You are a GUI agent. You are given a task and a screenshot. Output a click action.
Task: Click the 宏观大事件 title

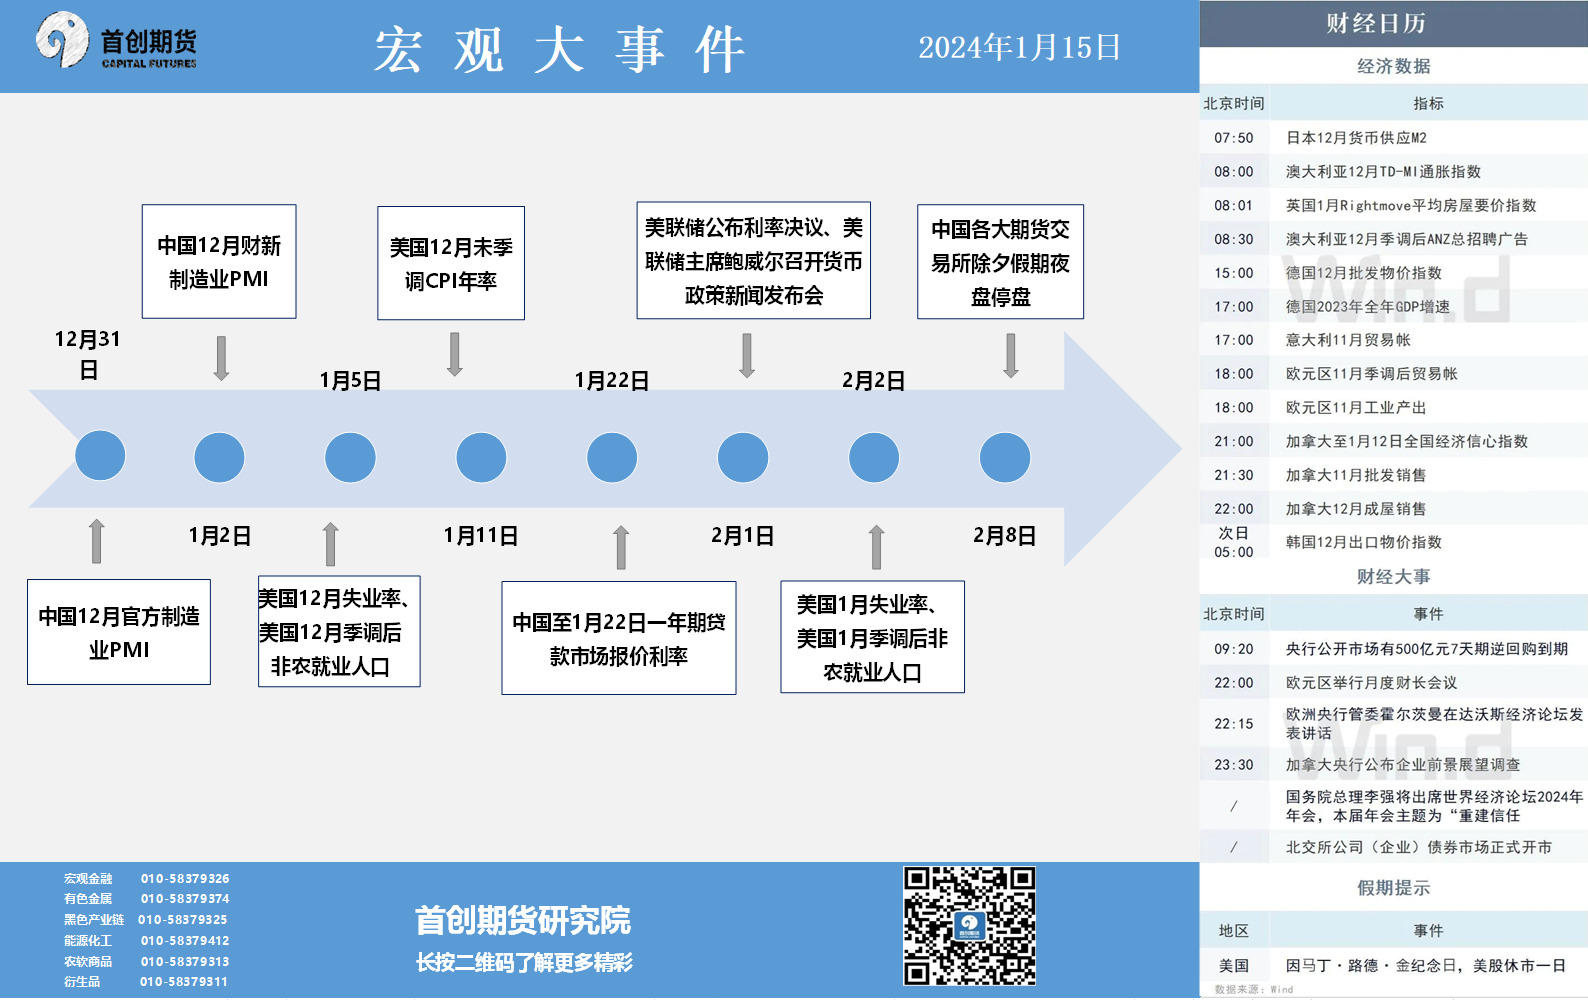pos(560,49)
